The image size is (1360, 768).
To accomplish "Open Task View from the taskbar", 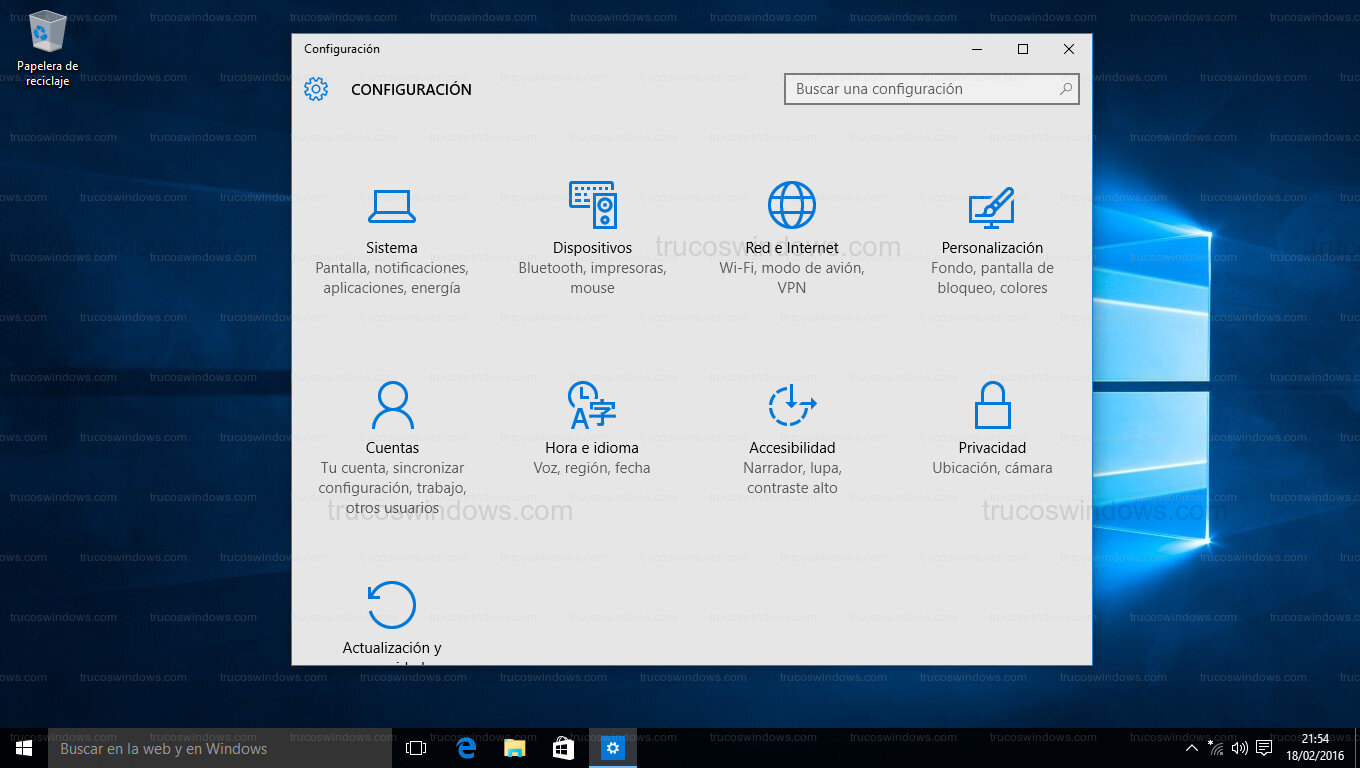I will tap(414, 747).
